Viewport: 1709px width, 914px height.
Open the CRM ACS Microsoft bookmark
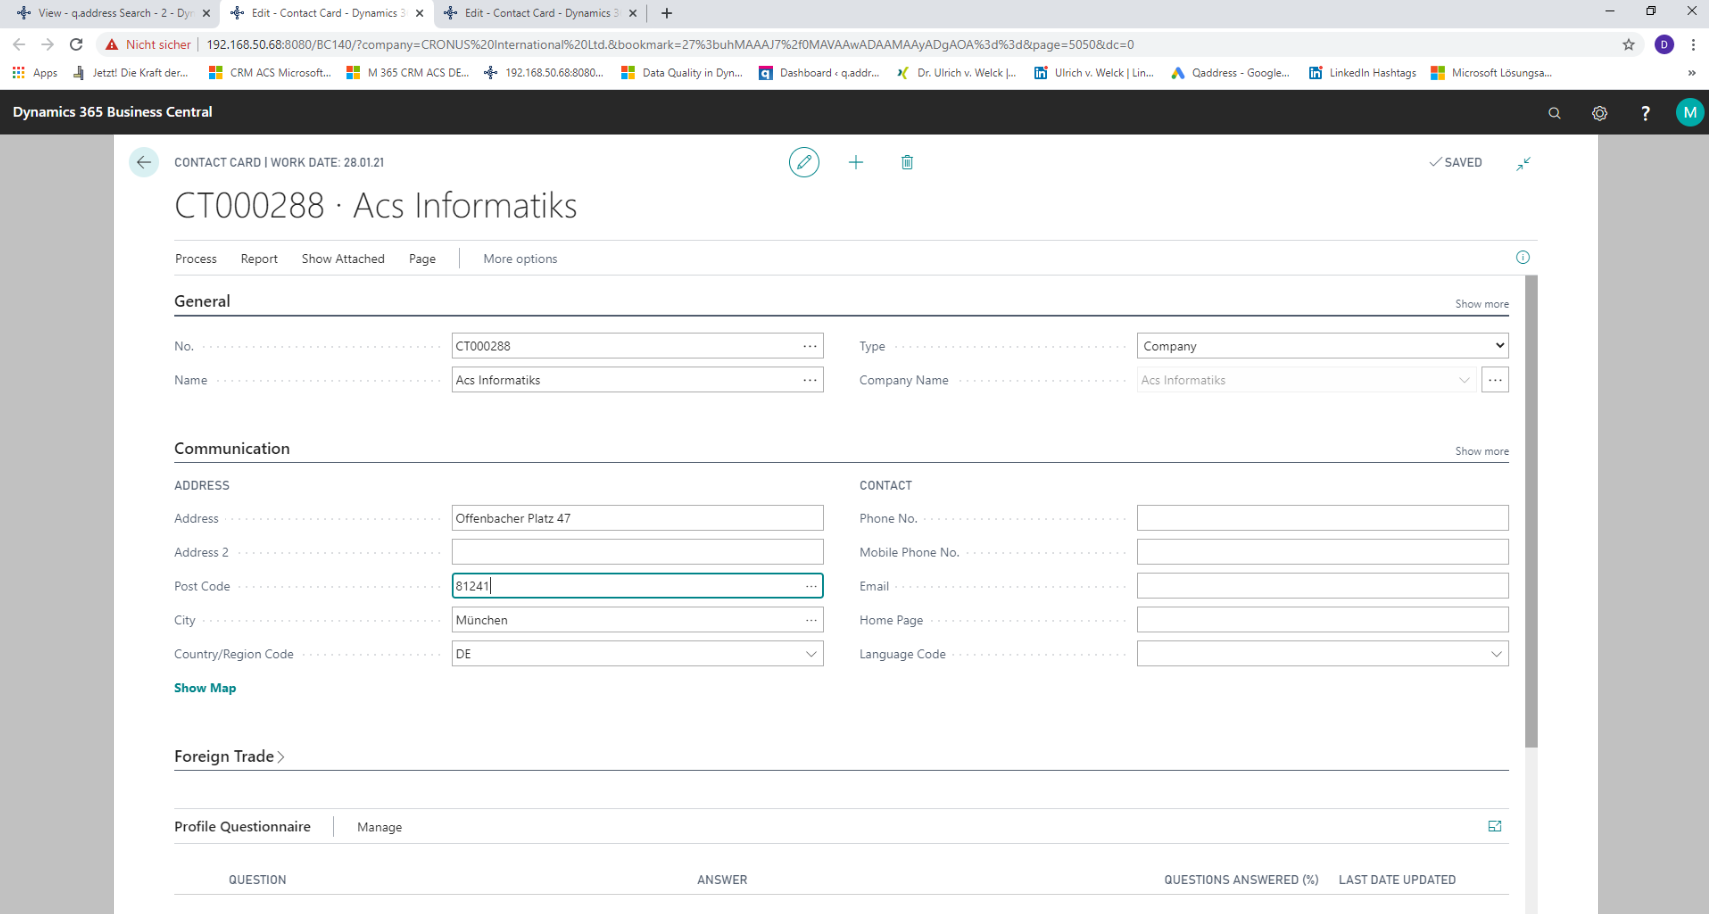[x=270, y=73]
